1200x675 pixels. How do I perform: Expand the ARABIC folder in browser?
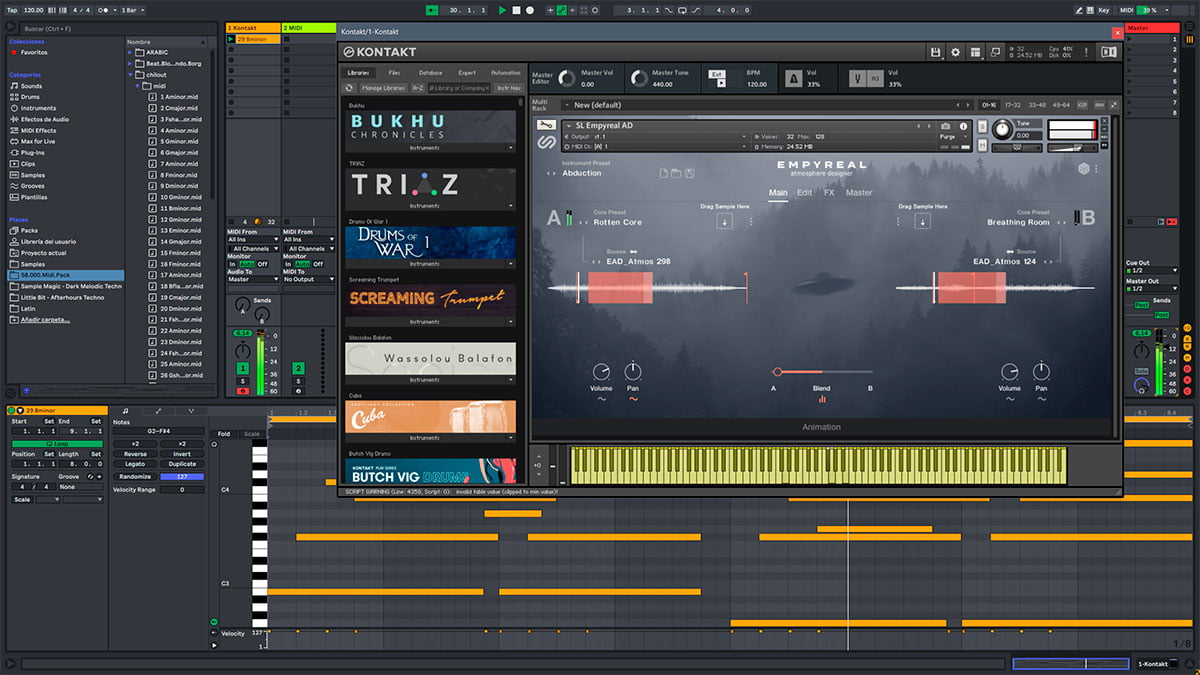(131, 52)
